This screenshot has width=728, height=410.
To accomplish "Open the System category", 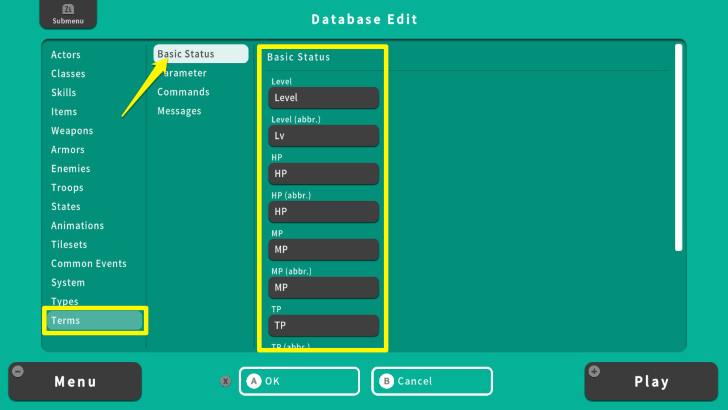I will pyautogui.click(x=68, y=283).
